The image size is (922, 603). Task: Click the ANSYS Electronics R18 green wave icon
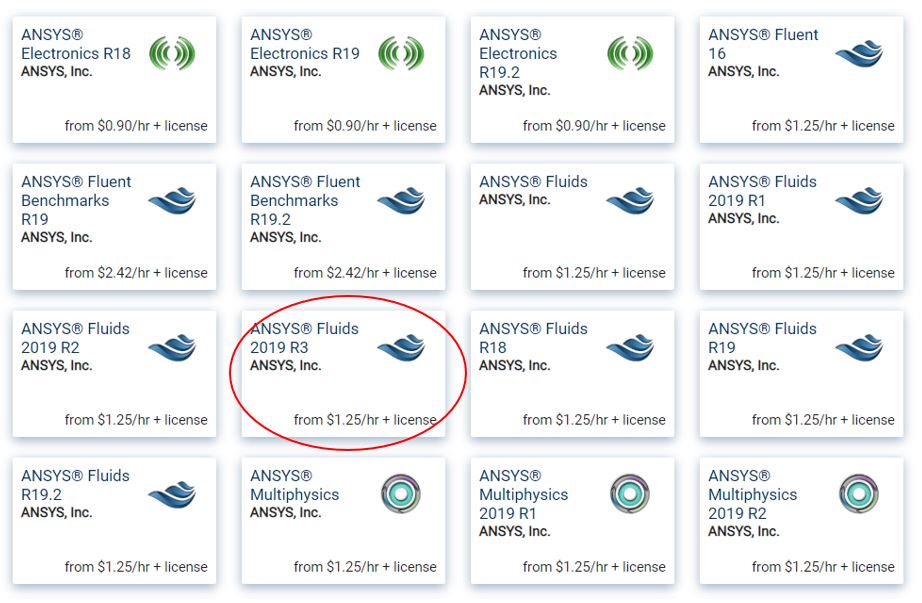tap(172, 54)
